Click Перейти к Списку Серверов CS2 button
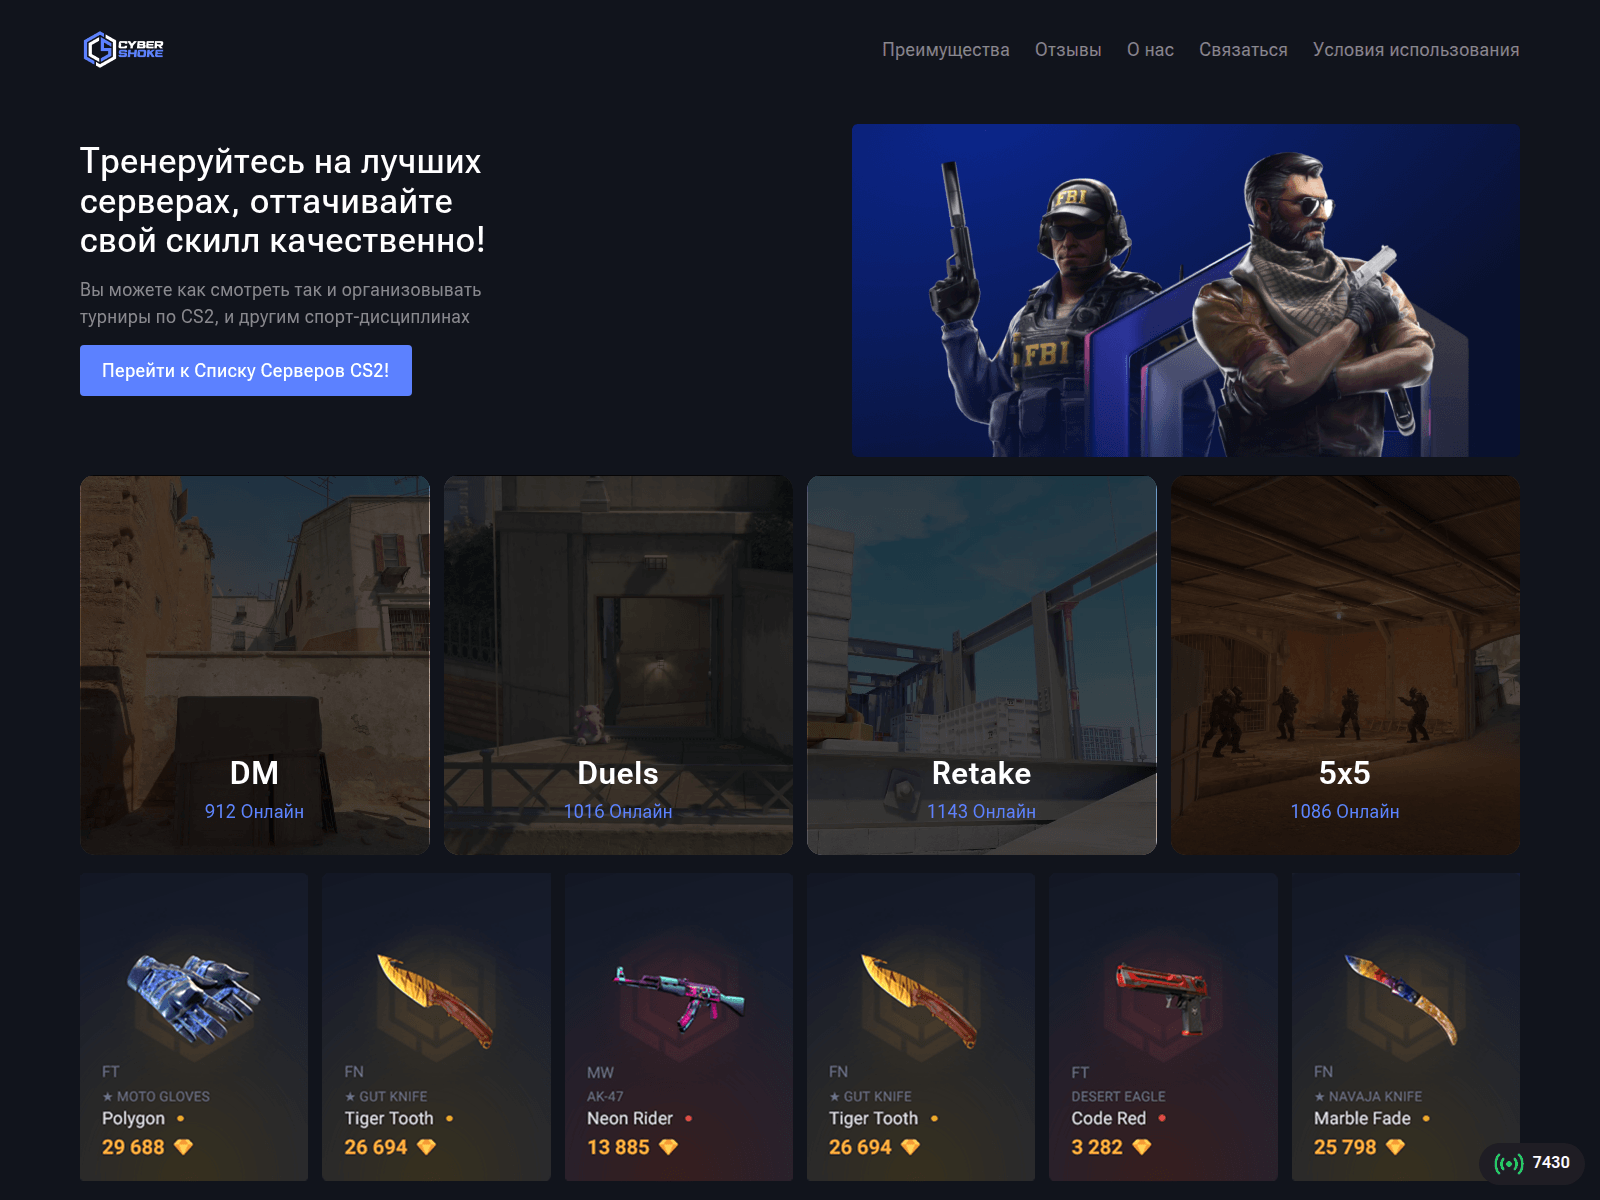The height and width of the screenshot is (1200, 1600). tap(246, 370)
